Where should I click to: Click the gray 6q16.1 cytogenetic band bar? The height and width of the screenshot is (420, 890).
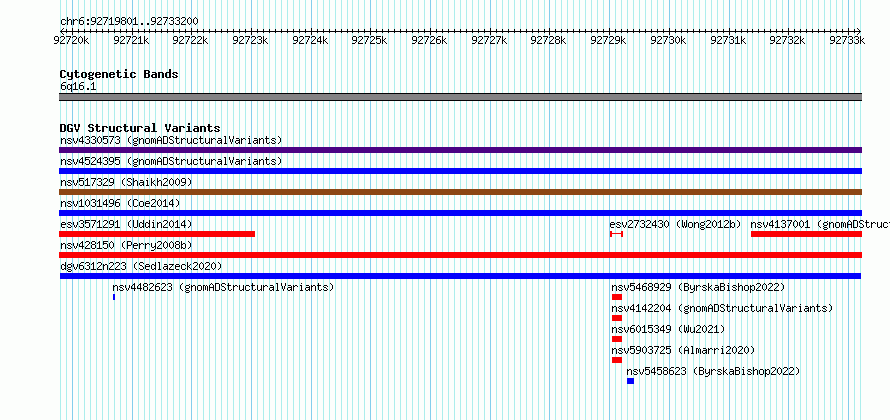(x=460, y=97)
